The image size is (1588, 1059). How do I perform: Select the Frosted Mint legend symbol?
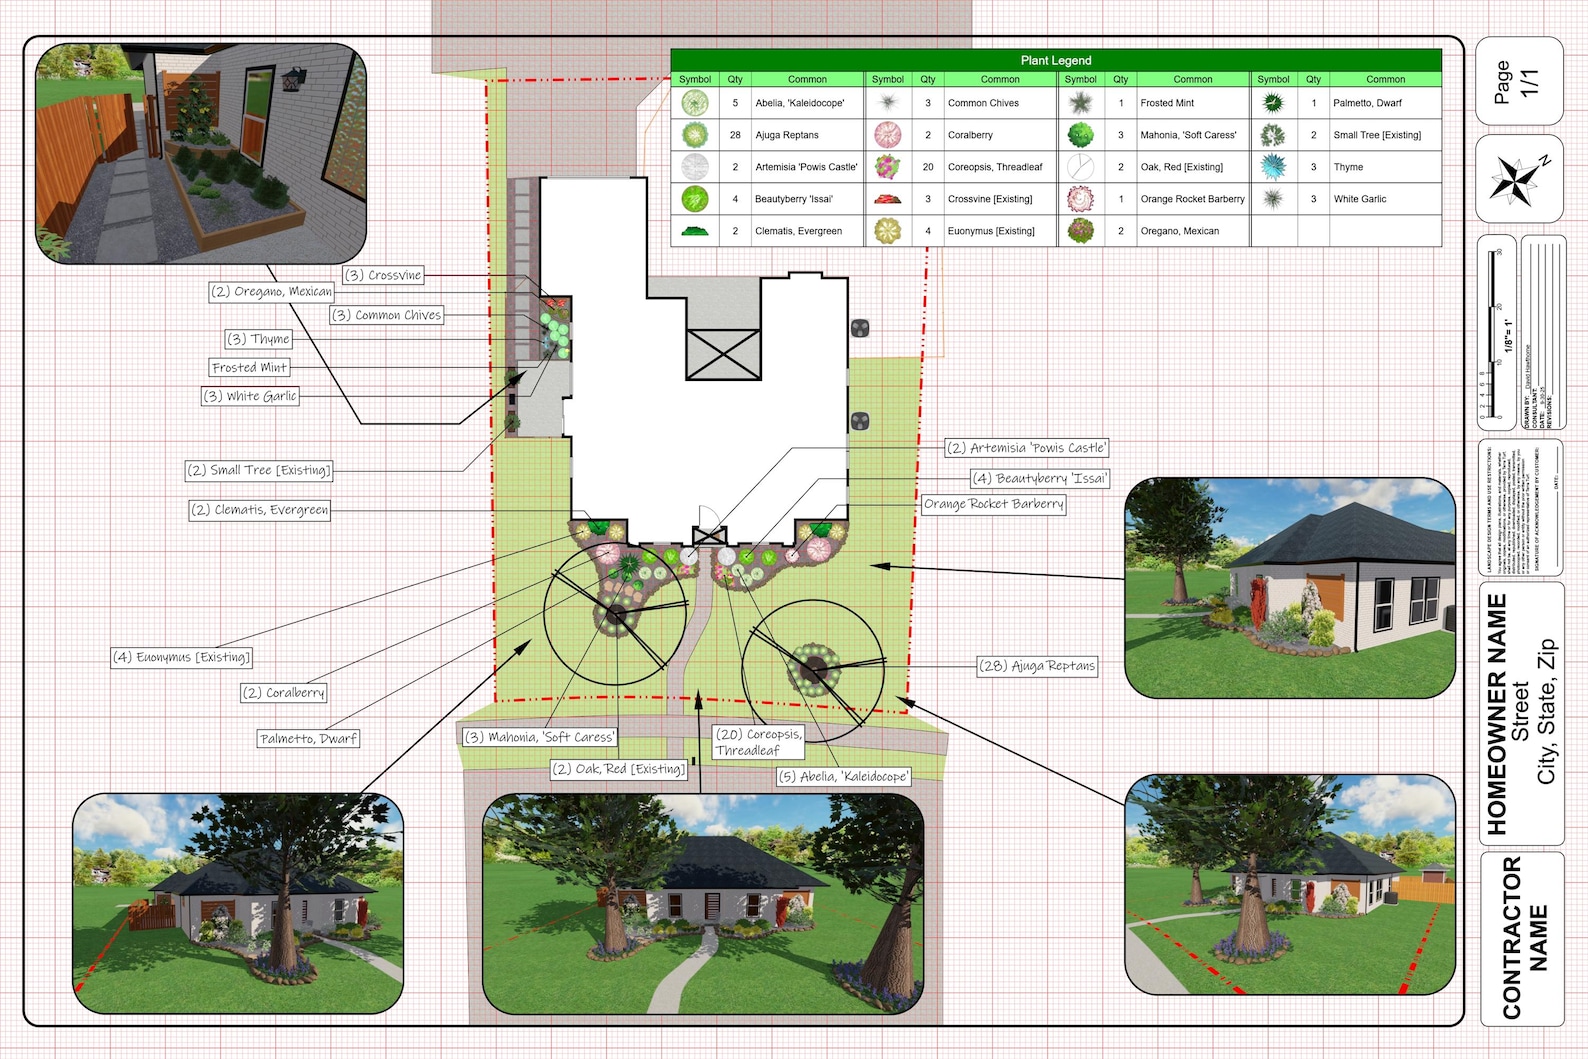coord(1080,103)
